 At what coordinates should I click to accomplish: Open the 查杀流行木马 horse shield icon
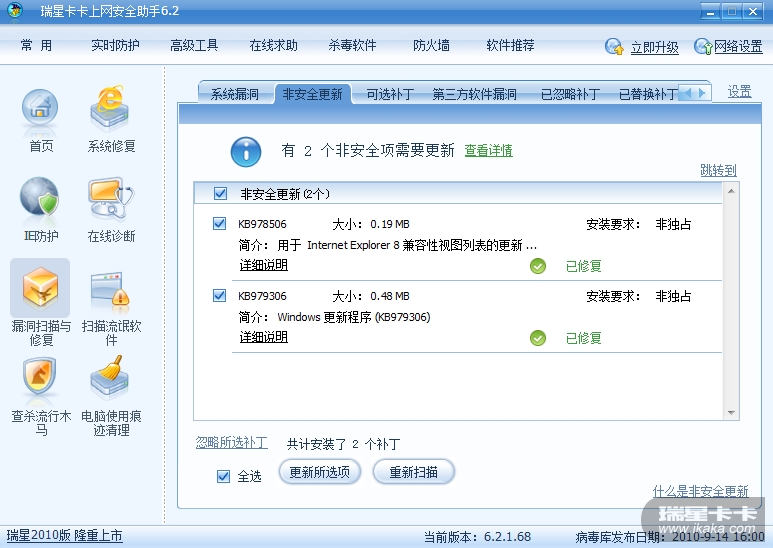pos(40,377)
